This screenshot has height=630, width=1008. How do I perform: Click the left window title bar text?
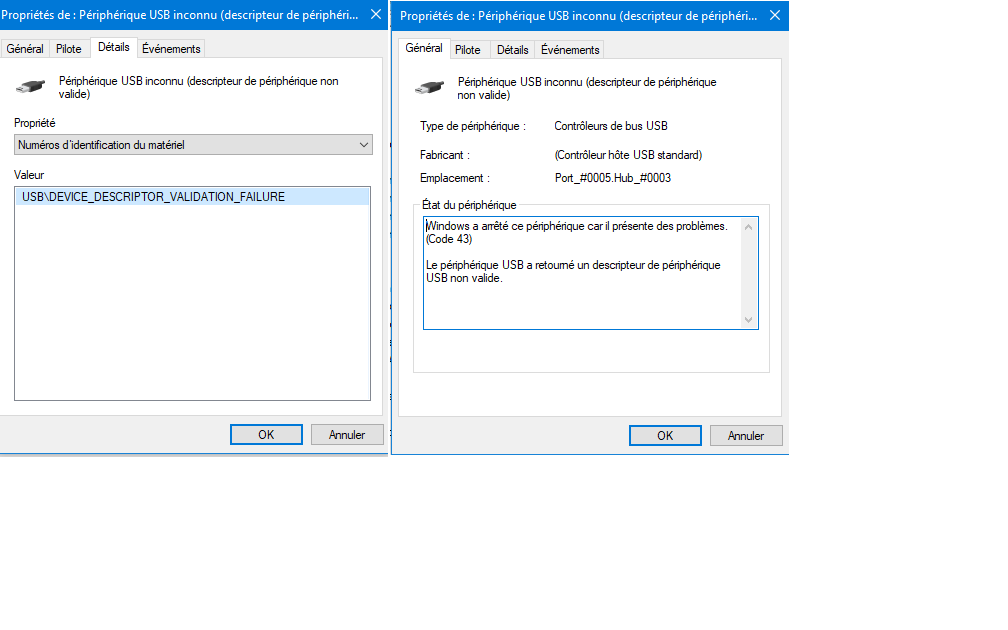pyautogui.click(x=180, y=15)
